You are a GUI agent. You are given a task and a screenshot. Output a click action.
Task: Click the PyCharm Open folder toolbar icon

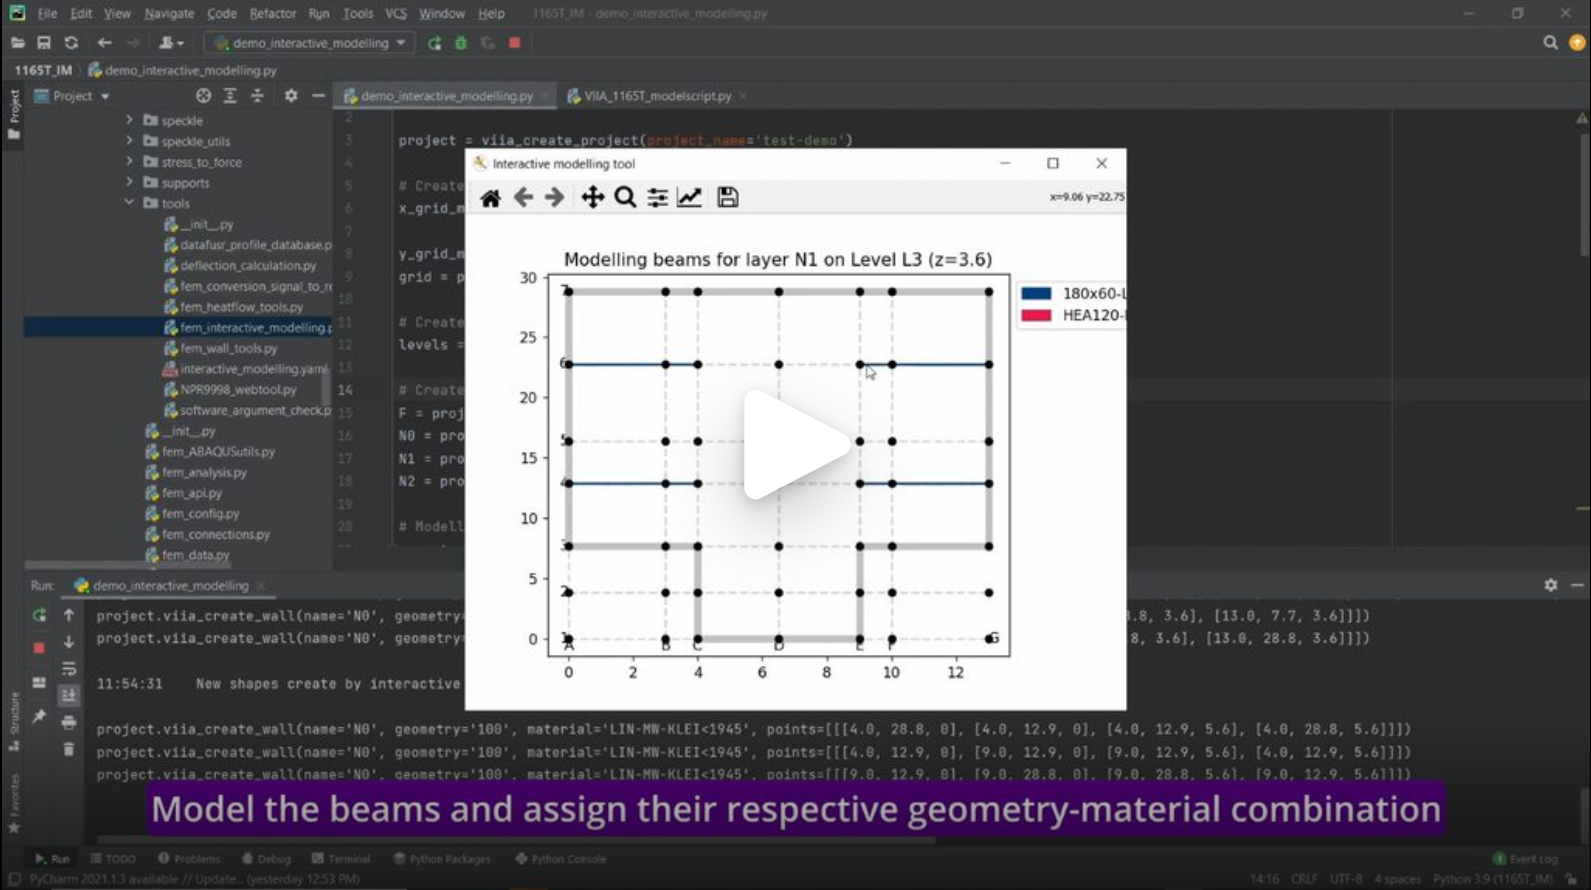coord(17,43)
